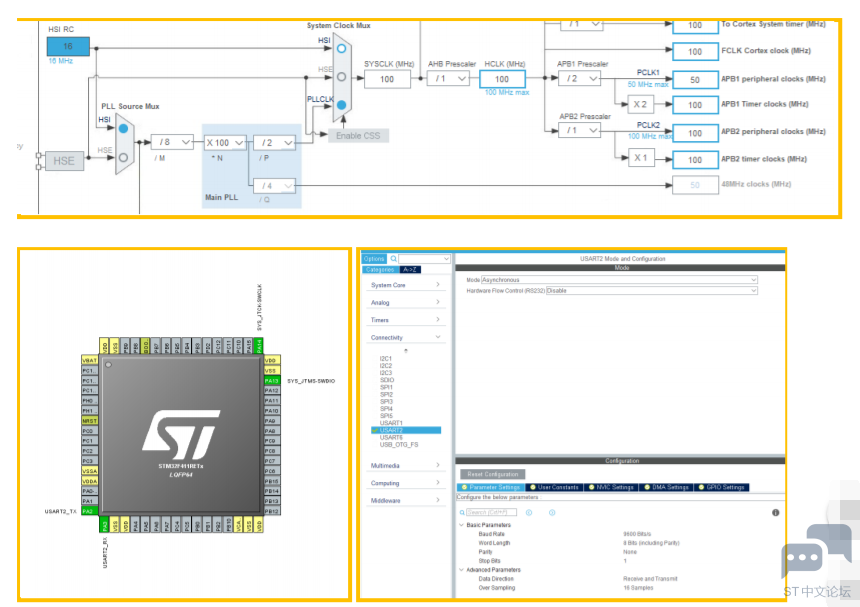Viewport: 860px width, 607px height.
Task: Open the APB1 Prescaler dropdown
Action: tap(579, 78)
